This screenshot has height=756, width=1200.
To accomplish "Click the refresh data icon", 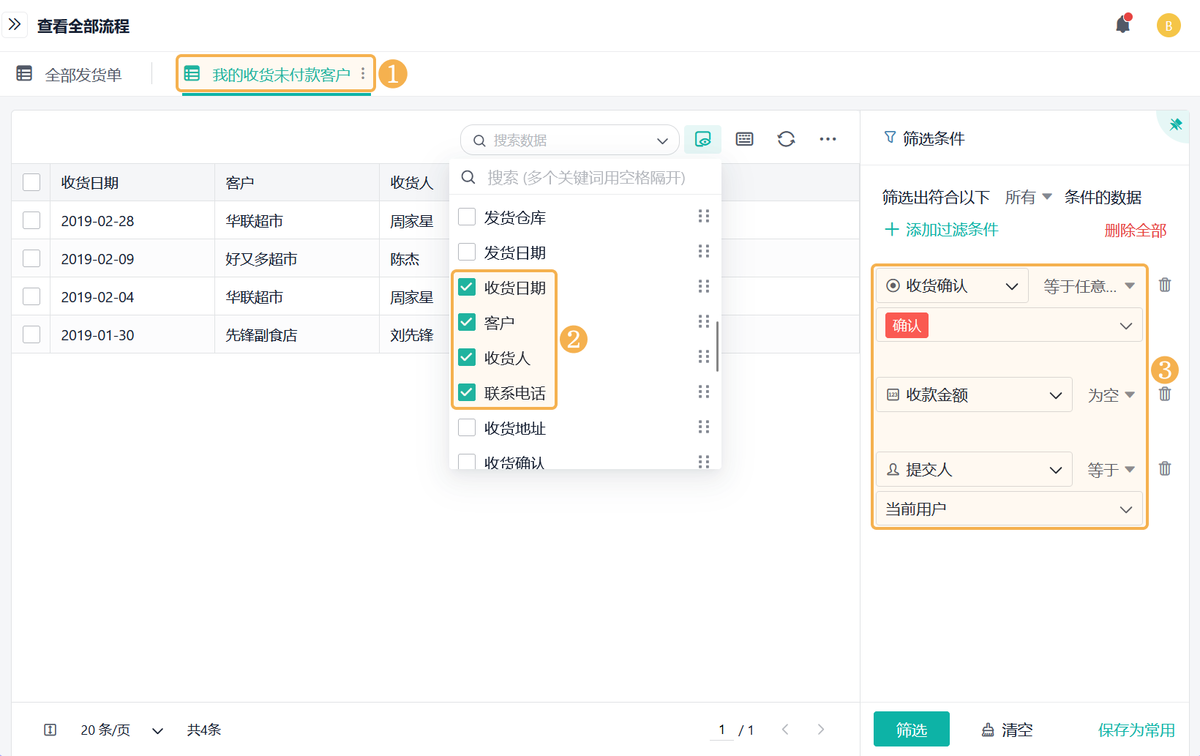I will [x=786, y=140].
